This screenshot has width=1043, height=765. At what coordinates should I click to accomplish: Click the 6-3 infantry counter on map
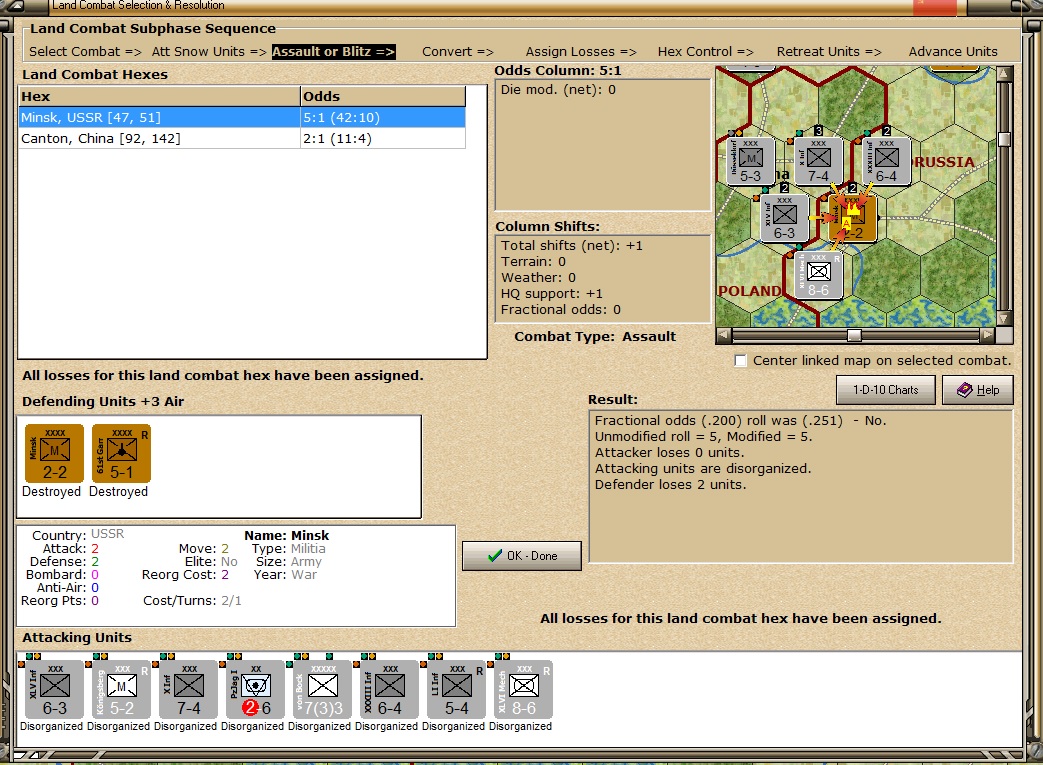coord(784,218)
